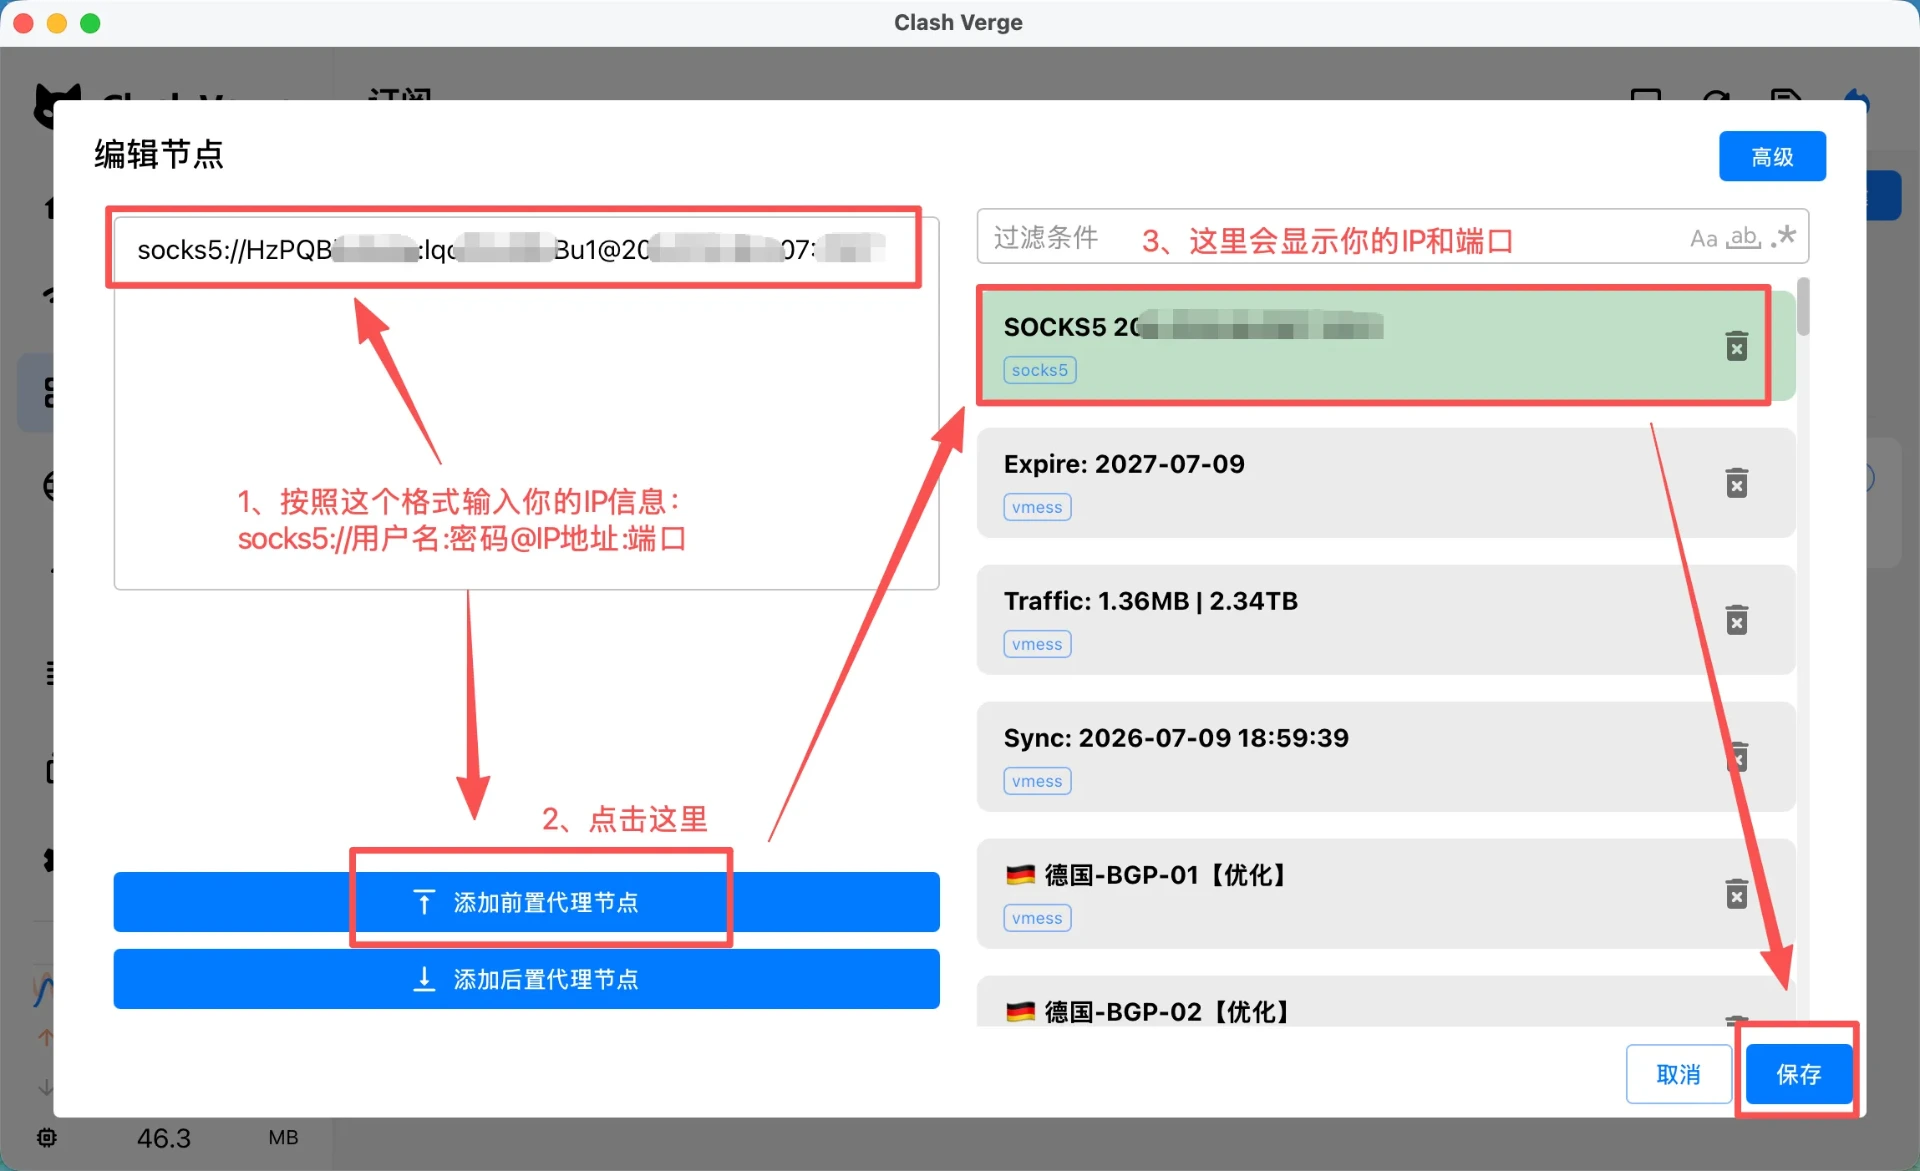Image resolution: width=1920 pixels, height=1171 pixels.
Task: Delete the Traffic: 1.36MB node
Action: (1737, 620)
